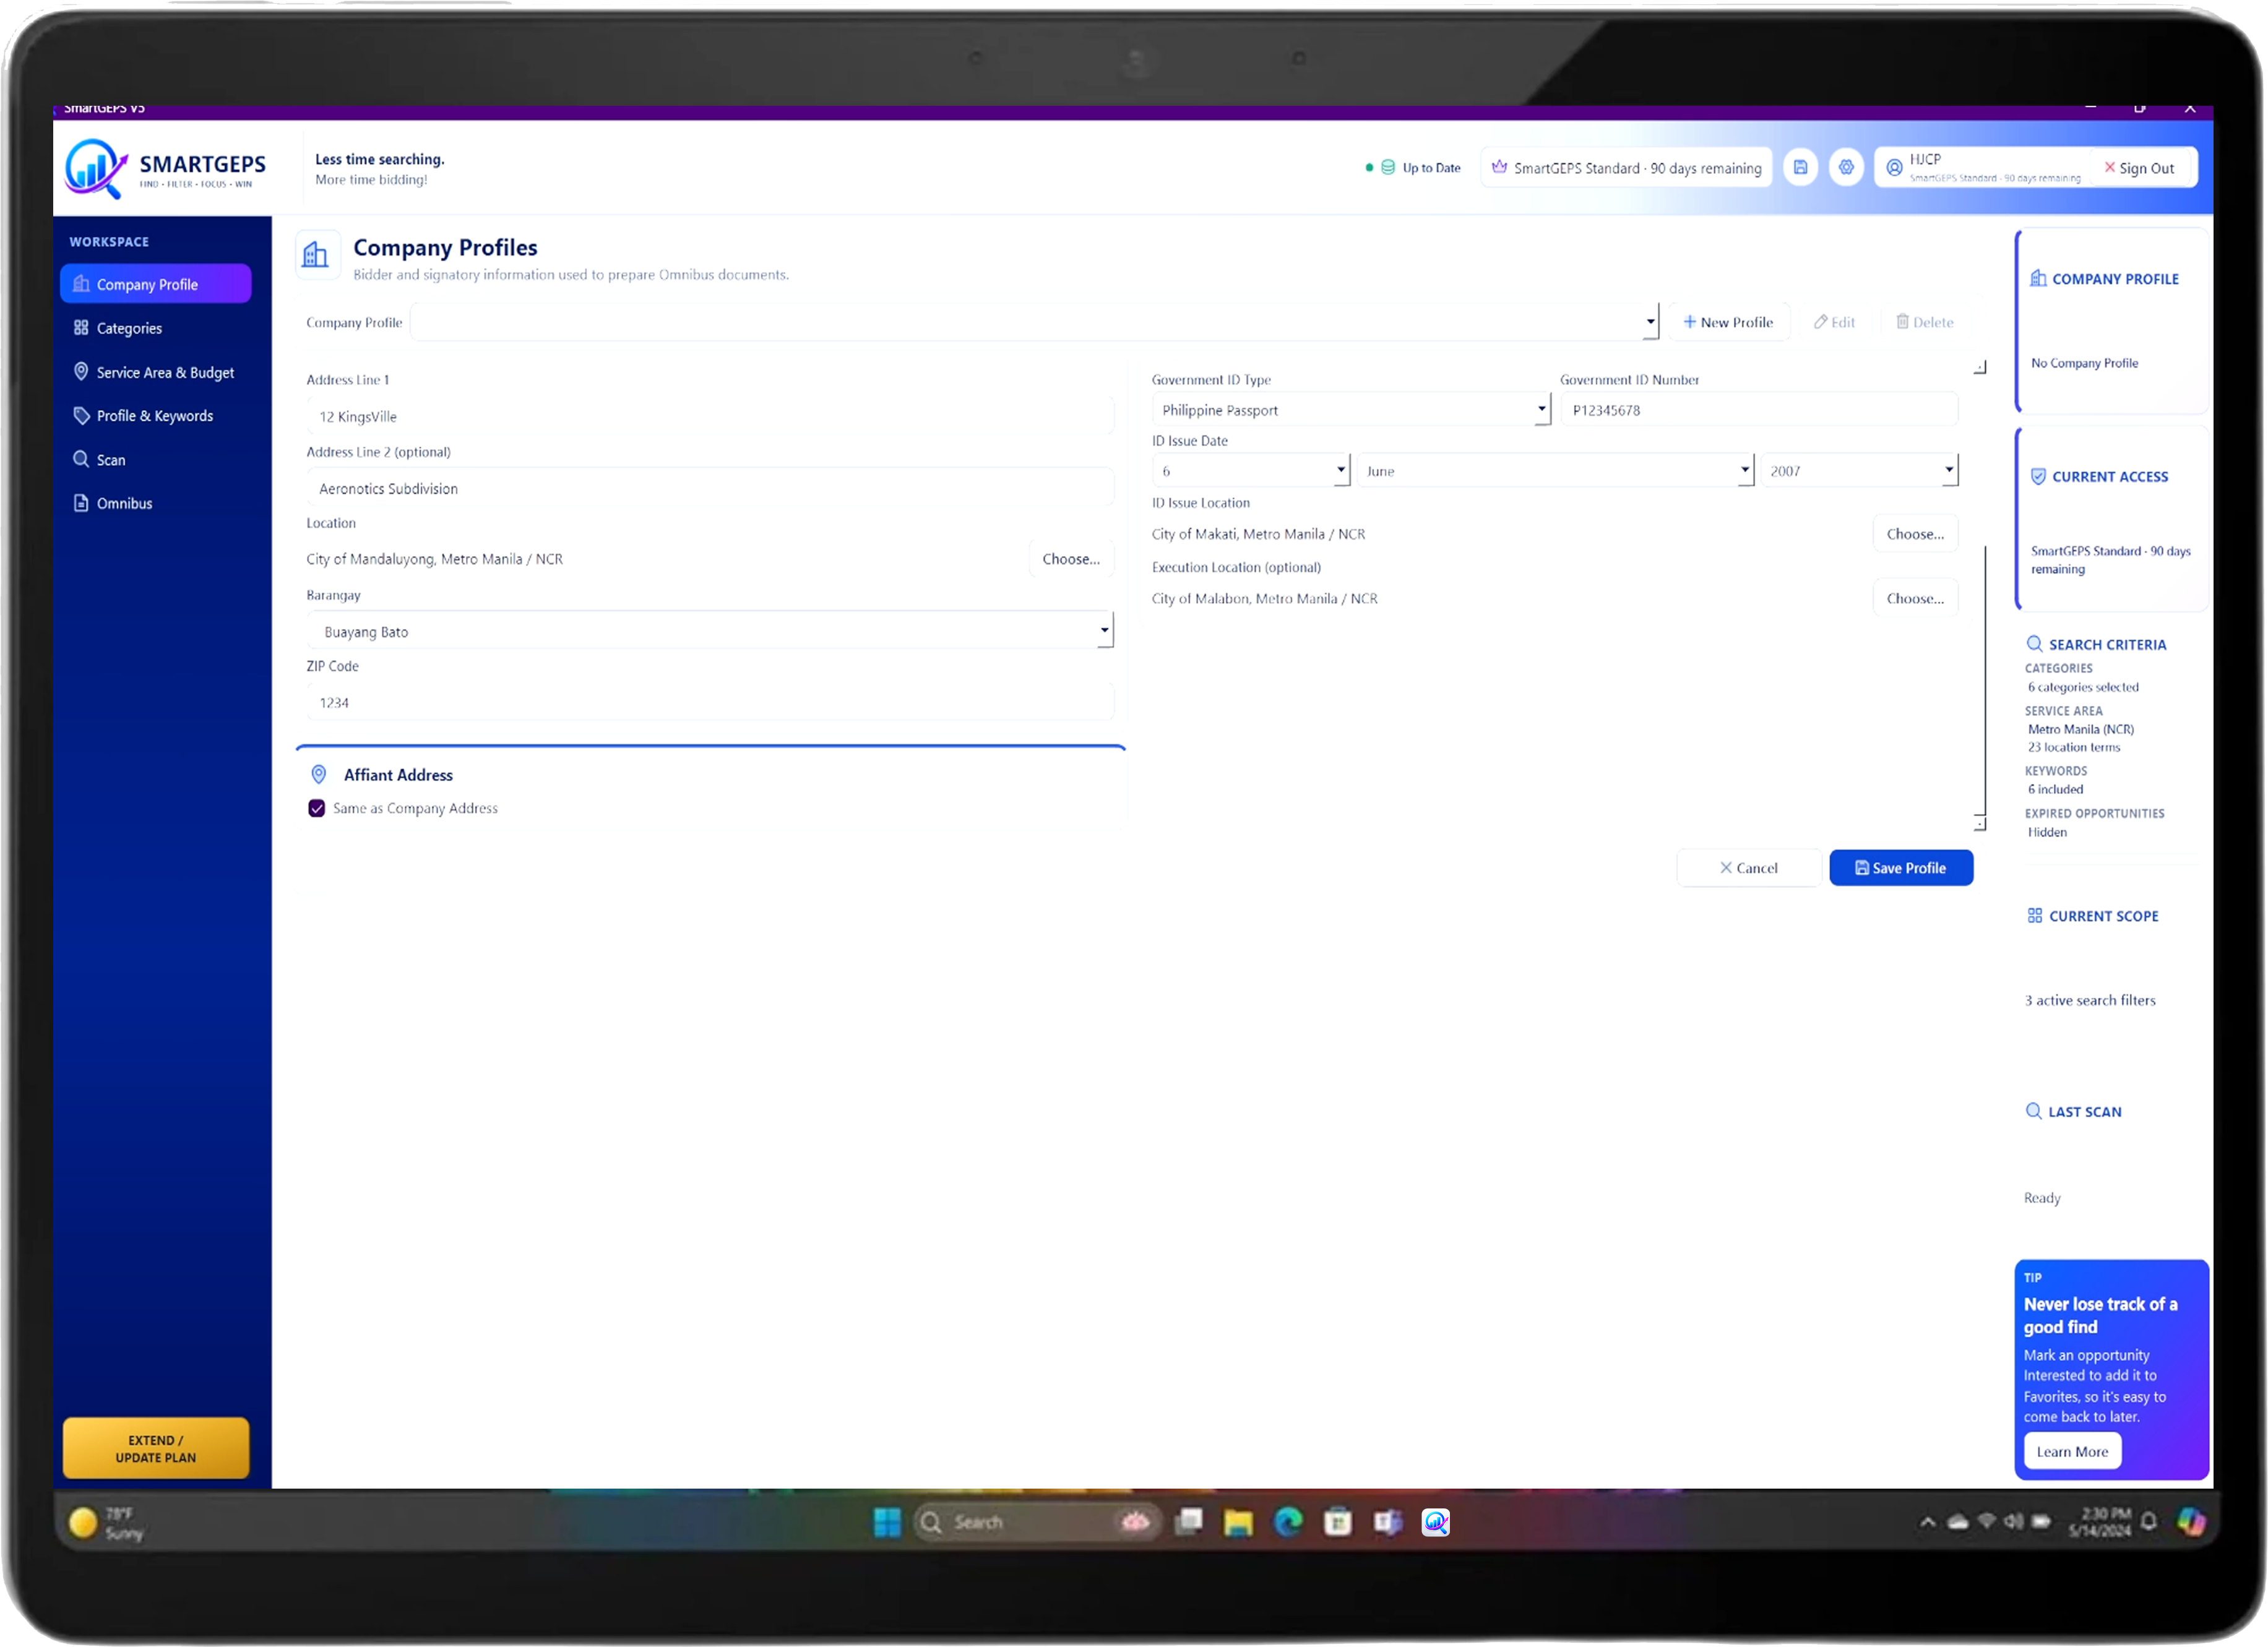This screenshot has width=2268, height=1647.
Task: Click the Omnibus document icon in sidebar
Action: [x=81, y=503]
